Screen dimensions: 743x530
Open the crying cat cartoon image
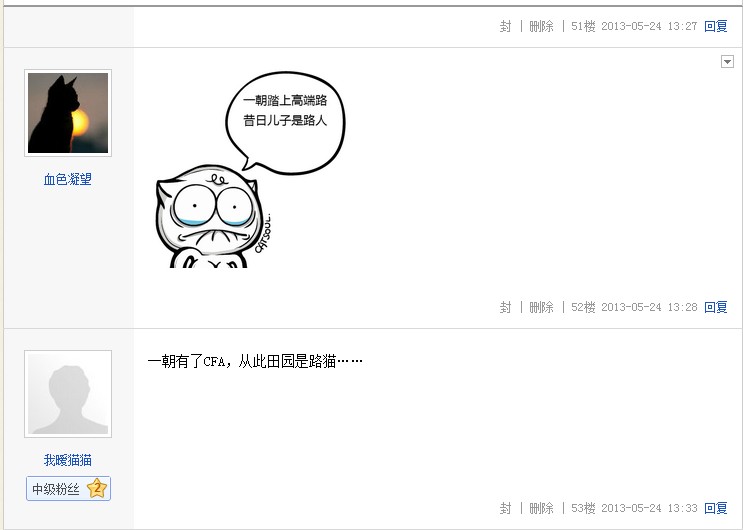point(250,170)
